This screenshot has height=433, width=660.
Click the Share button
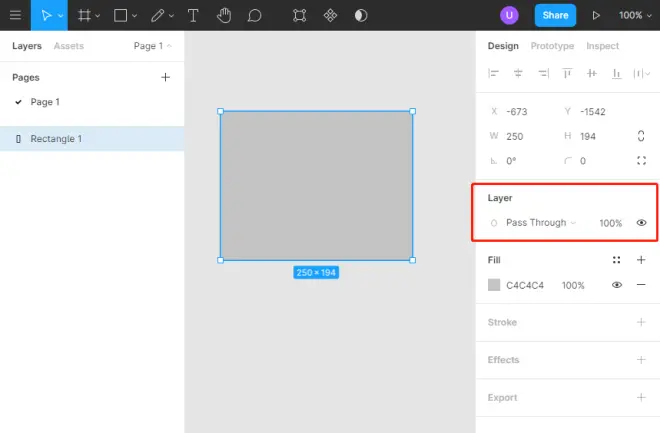coord(555,16)
